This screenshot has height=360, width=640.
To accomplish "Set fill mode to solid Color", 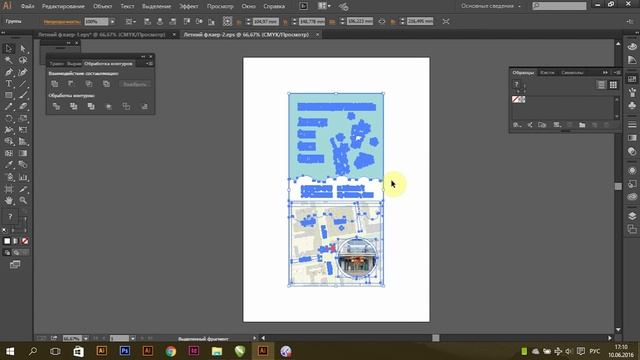I will (x=7, y=241).
